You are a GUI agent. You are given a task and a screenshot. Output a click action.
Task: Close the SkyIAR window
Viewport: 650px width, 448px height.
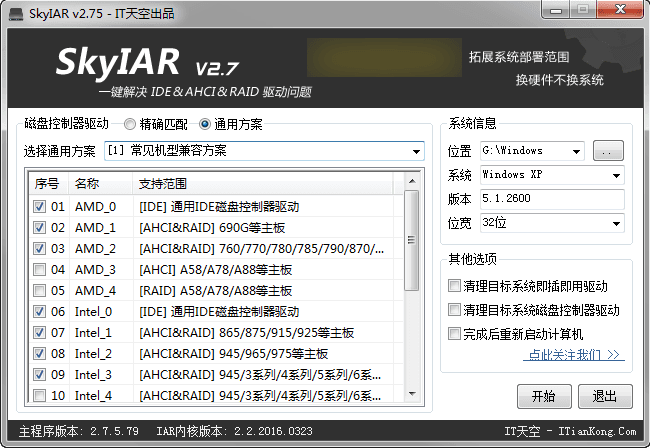(620, 9)
